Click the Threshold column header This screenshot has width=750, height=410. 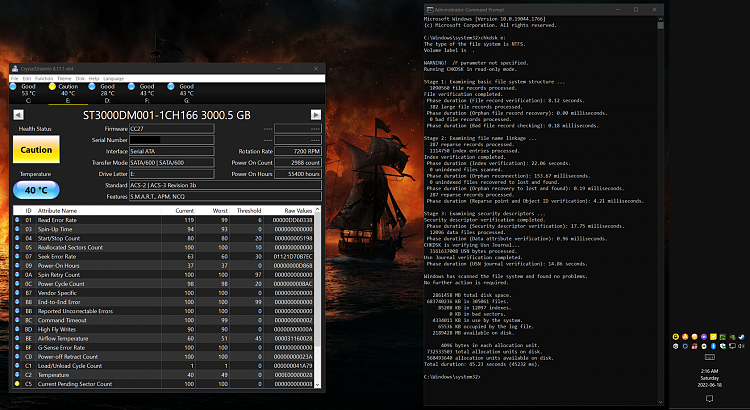pyautogui.click(x=246, y=211)
